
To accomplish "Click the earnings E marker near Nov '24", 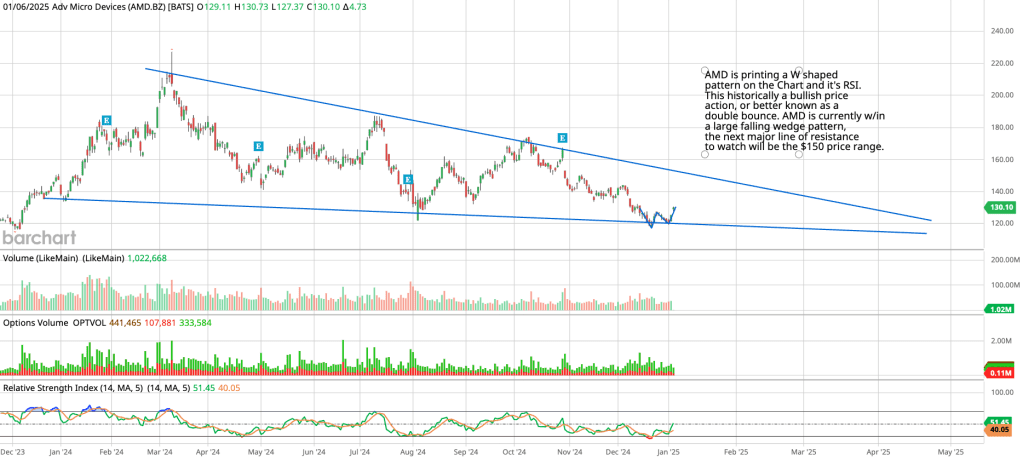I will click(x=562, y=138).
